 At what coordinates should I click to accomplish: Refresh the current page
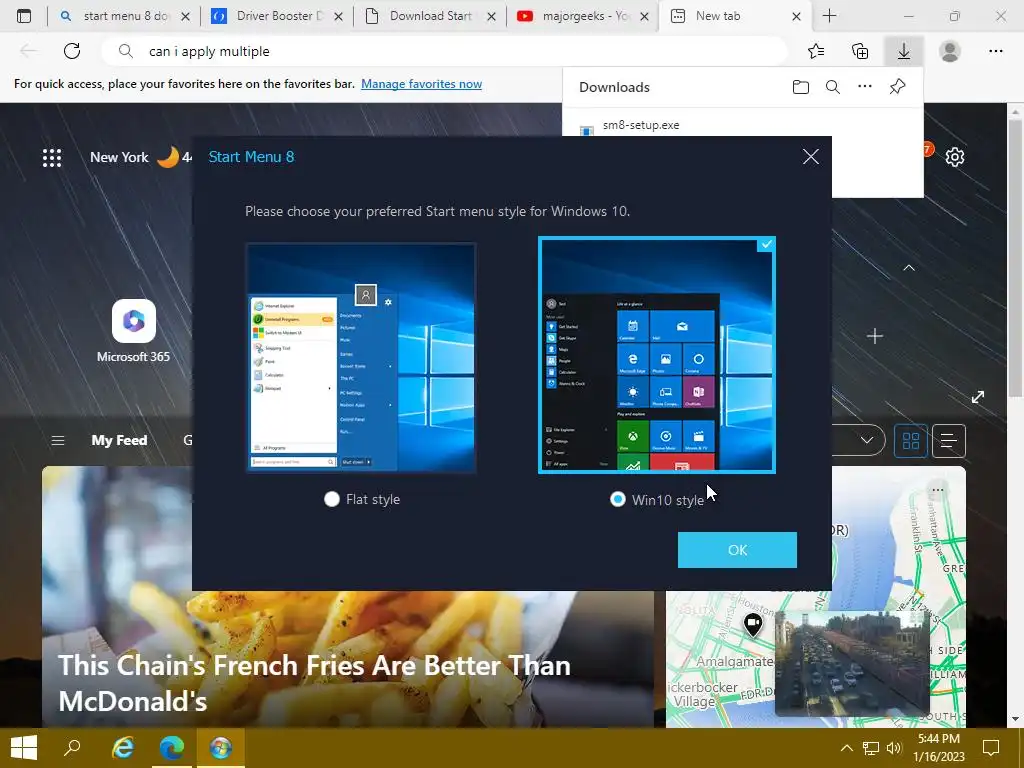pyautogui.click(x=72, y=51)
